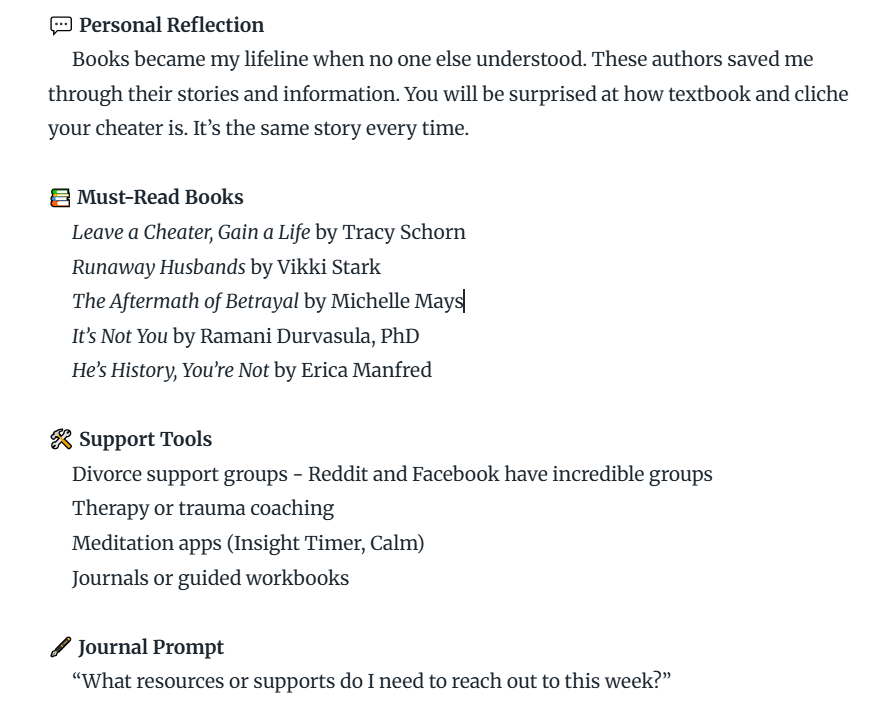Click the Support Tools heading text
Image resolution: width=873 pixels, height=723 pixels.
(x=145, y=440)
